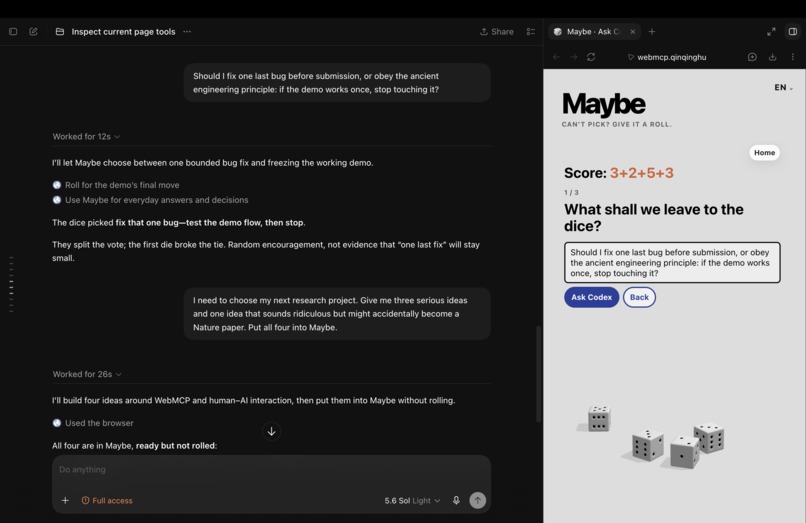
Task: Send the message with arrow button
Action: click(x=478, y=500)
